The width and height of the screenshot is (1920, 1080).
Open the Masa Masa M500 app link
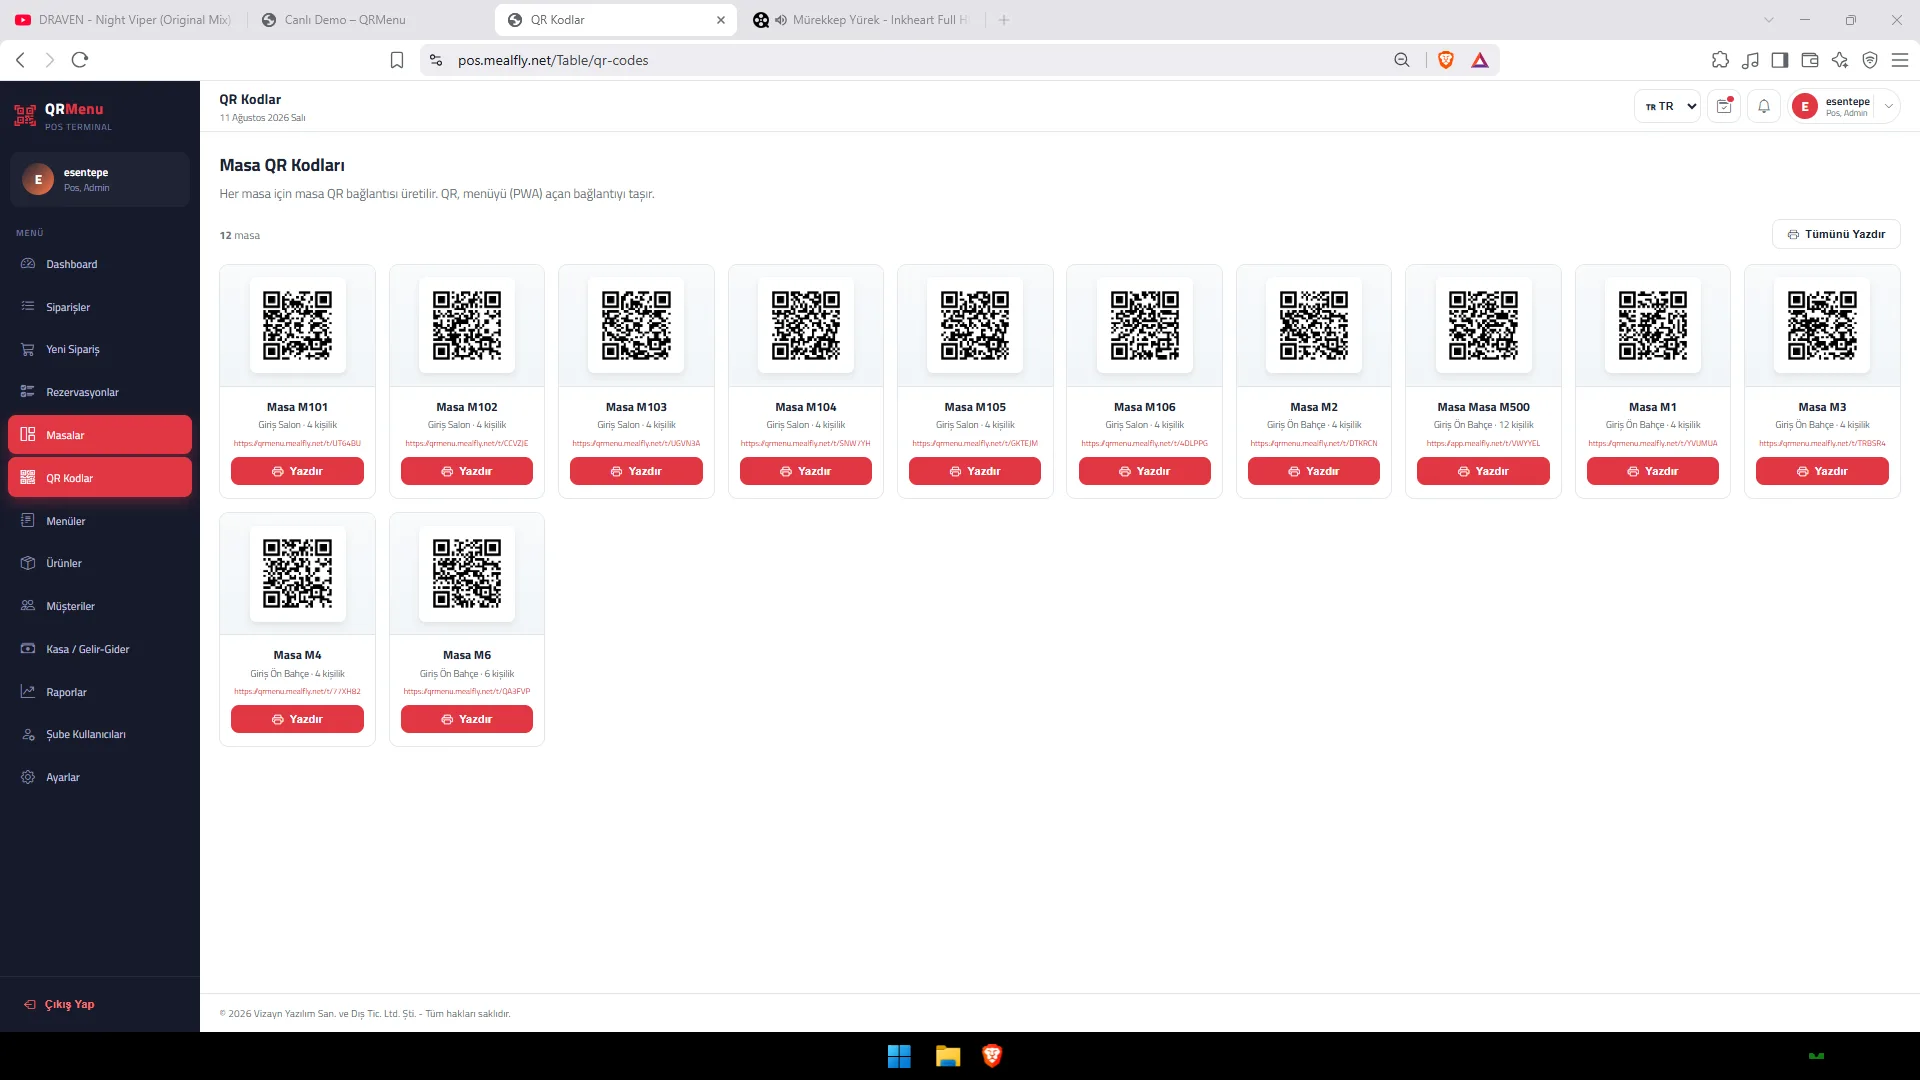tap(1483, 443)
